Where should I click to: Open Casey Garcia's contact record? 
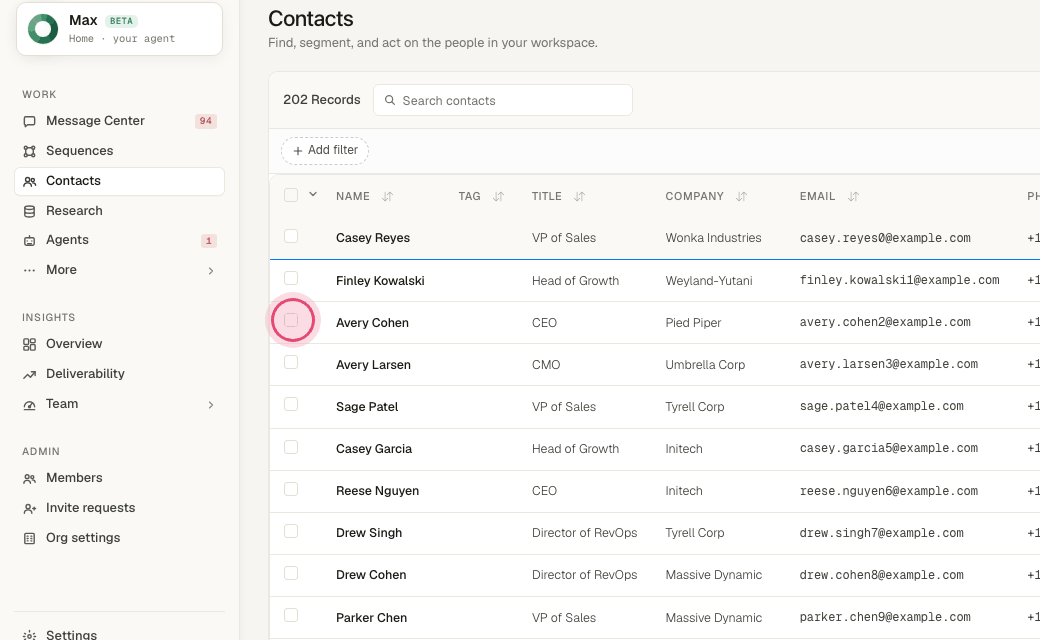(x=374, y=449)
